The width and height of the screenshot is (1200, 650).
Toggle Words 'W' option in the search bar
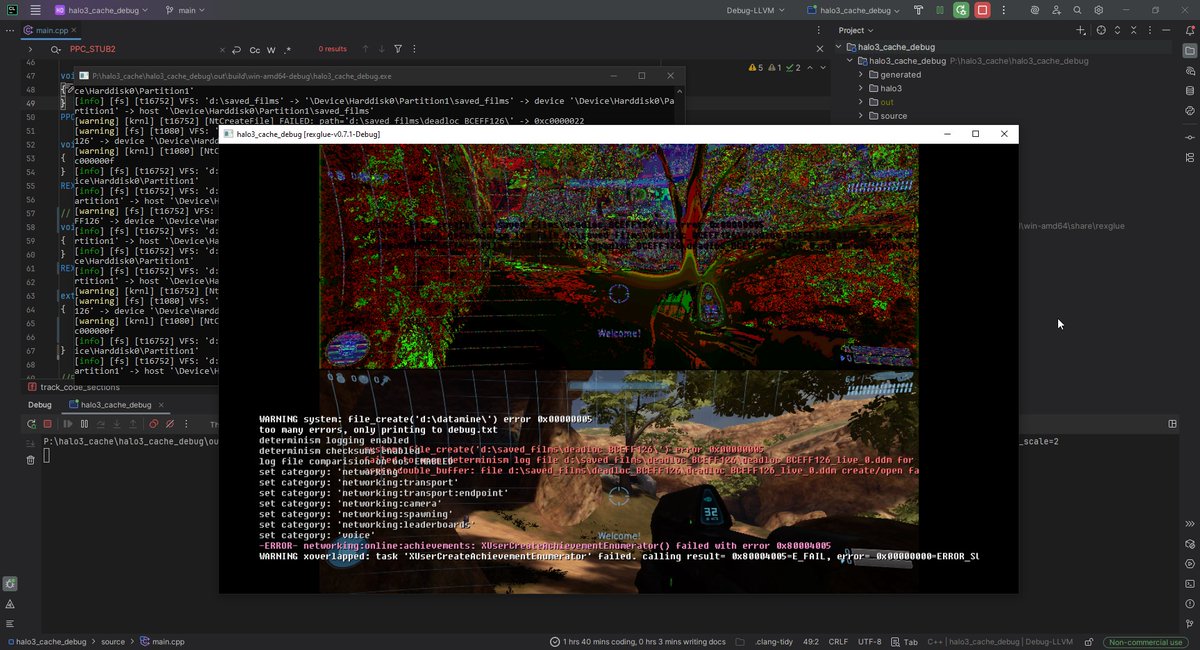(x=271, y=49)
